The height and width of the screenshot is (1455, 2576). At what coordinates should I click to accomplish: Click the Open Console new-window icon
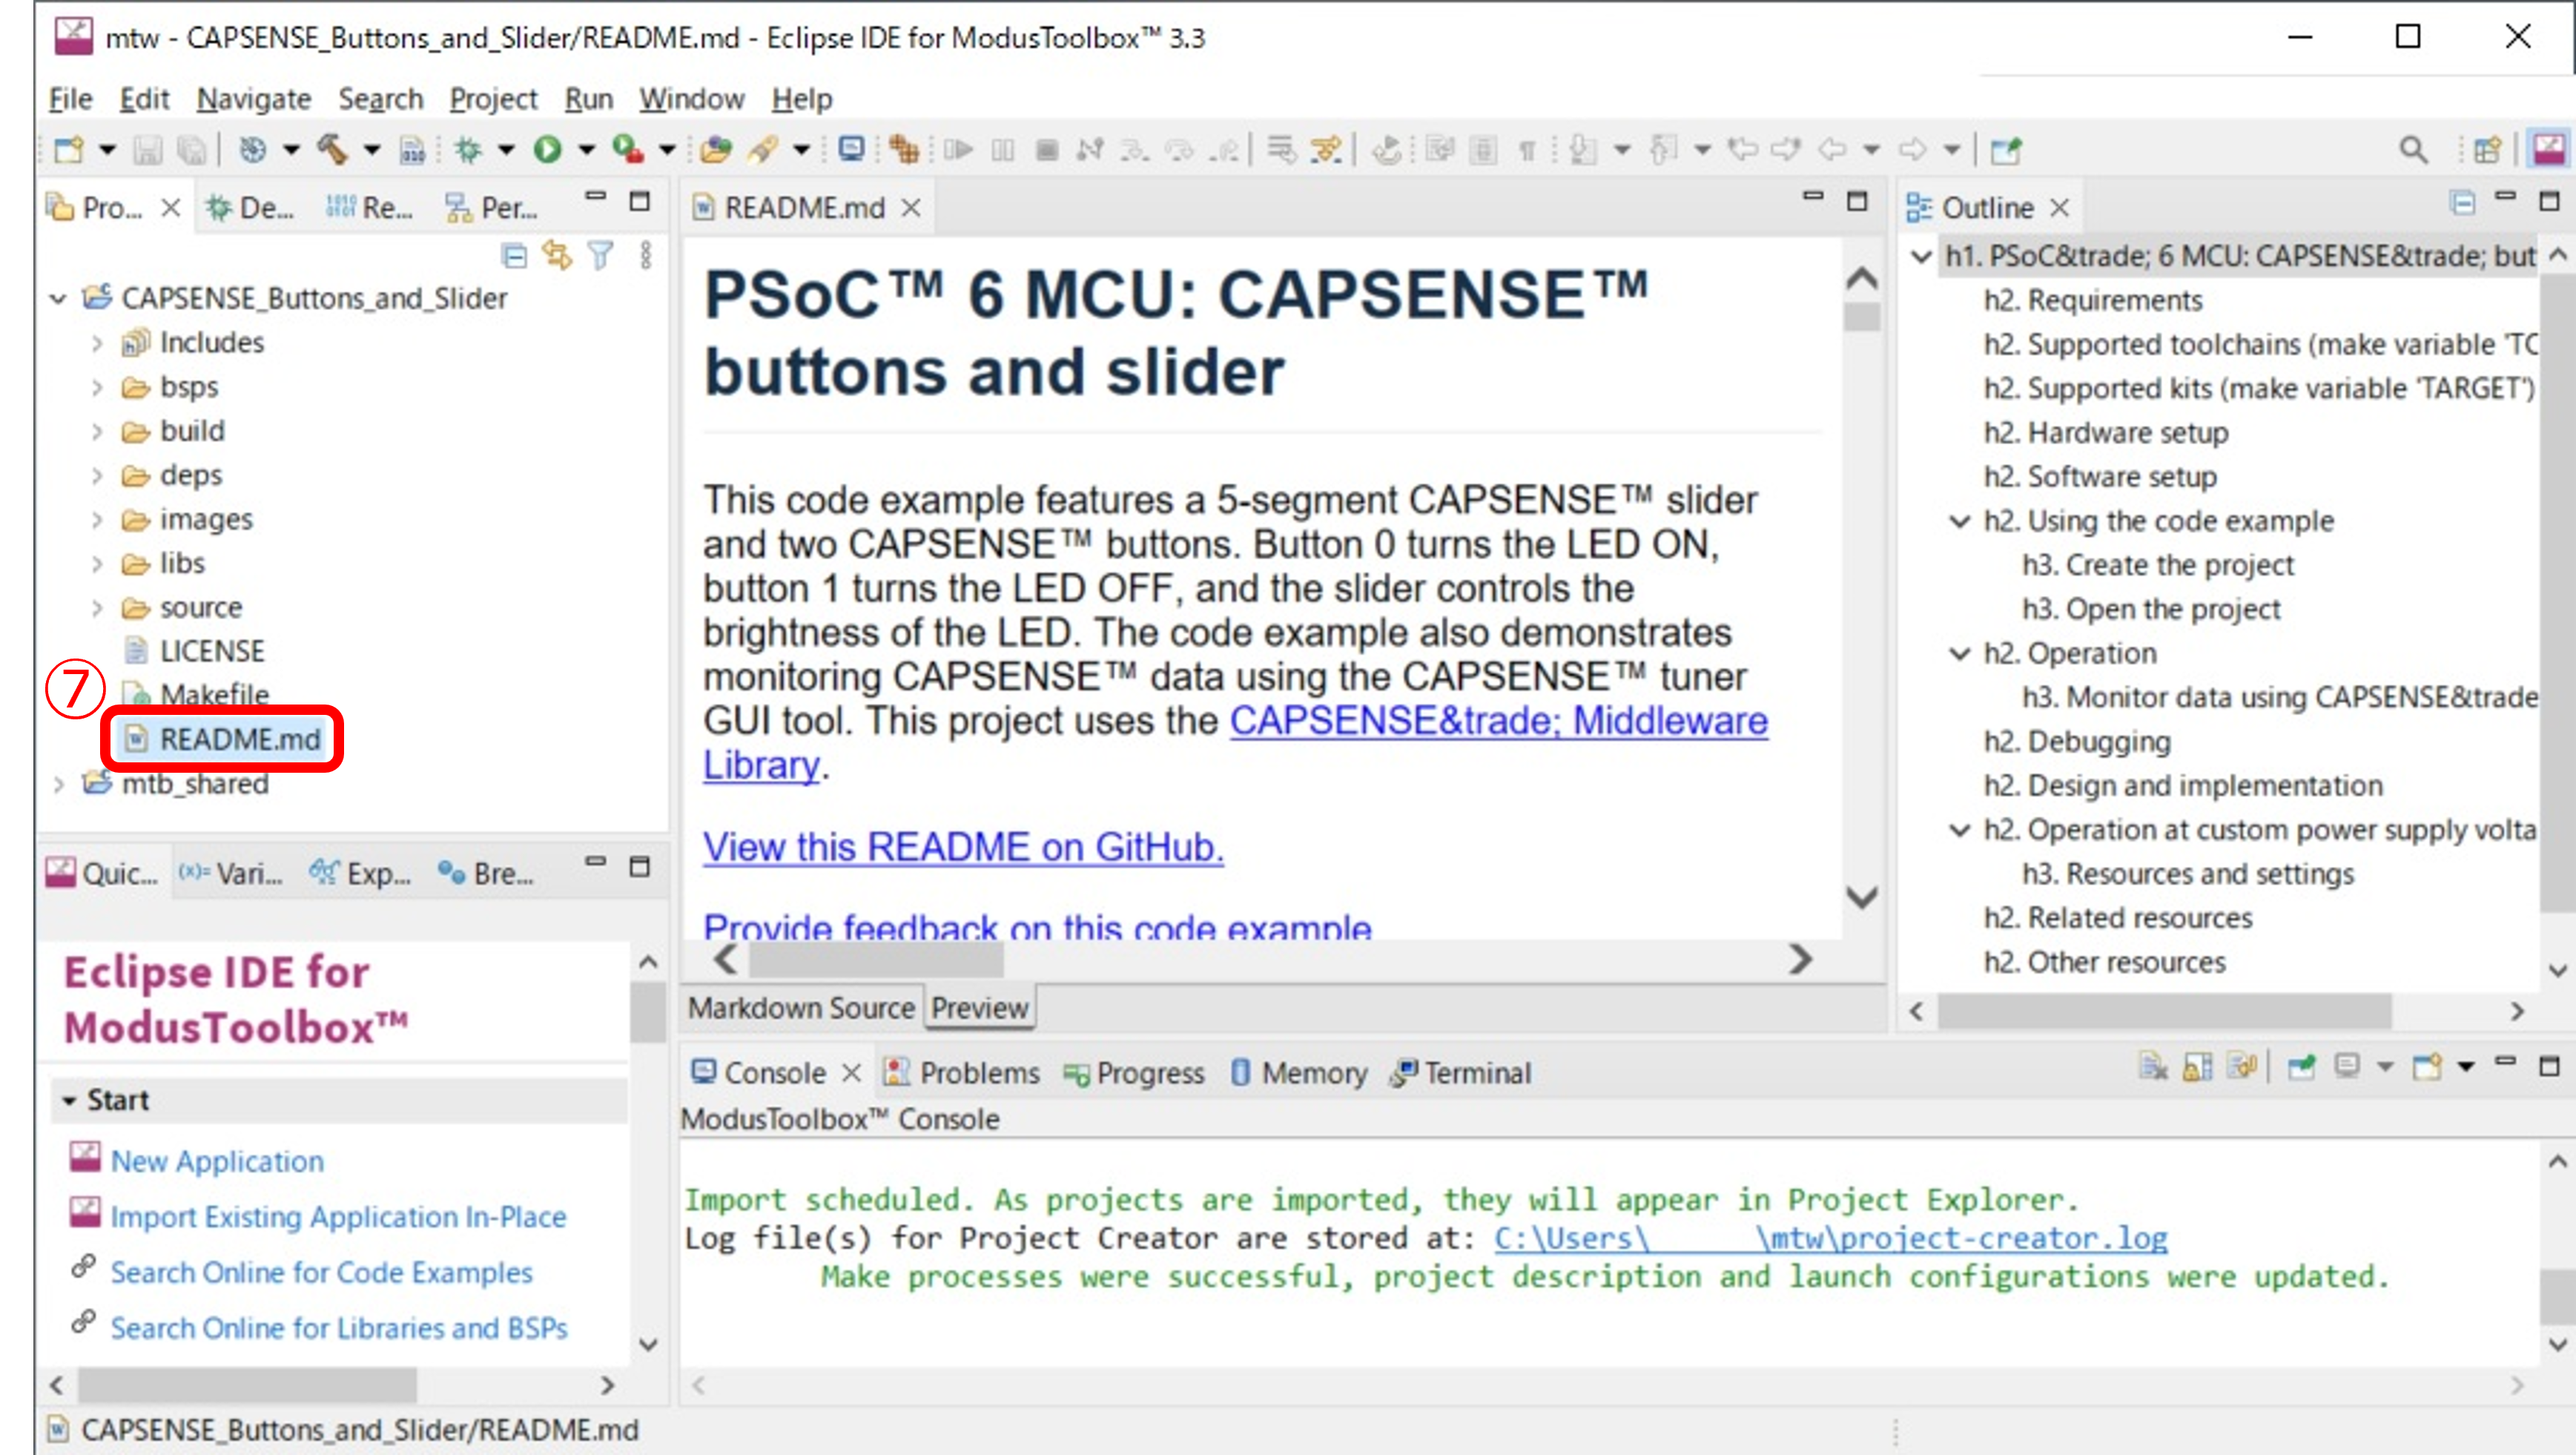point(2427,1067)
